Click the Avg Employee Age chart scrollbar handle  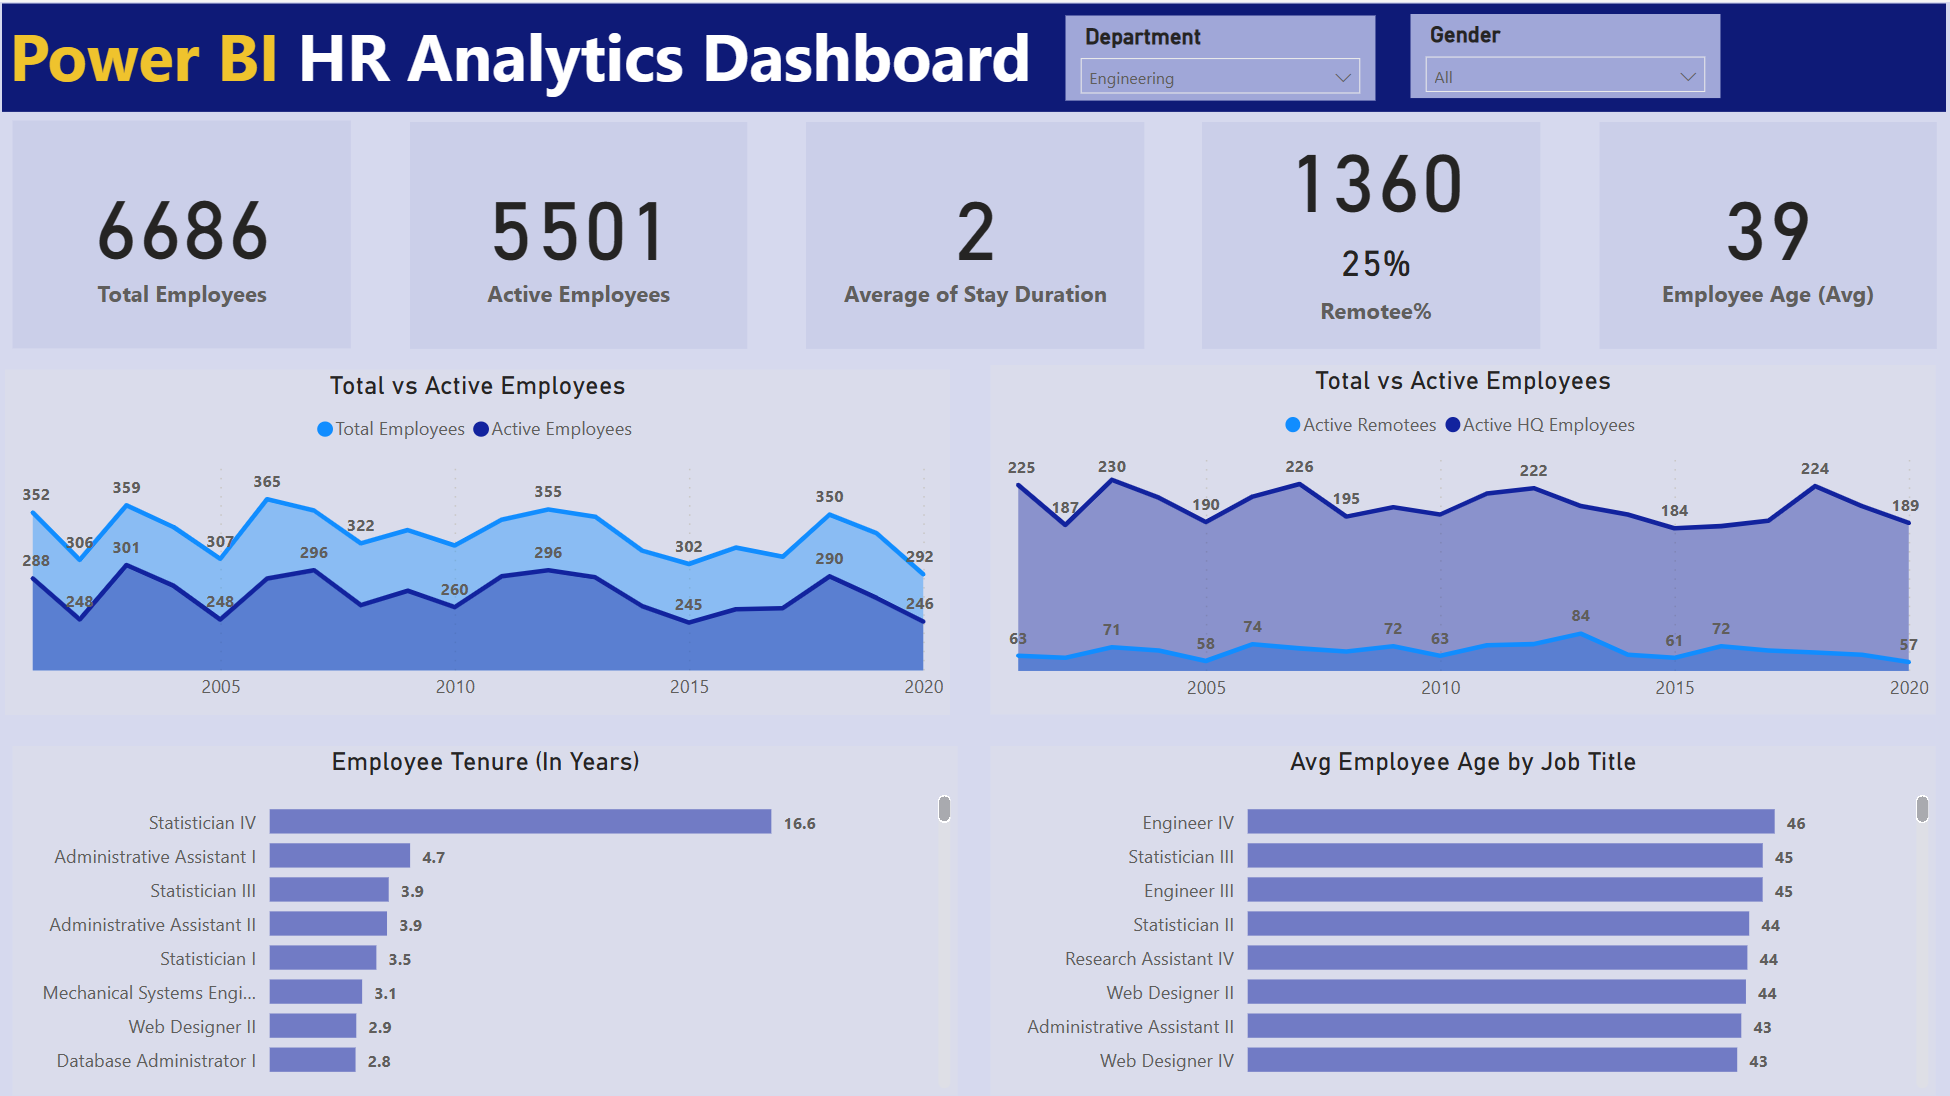pyautogui.click(x=1922, y=808)
